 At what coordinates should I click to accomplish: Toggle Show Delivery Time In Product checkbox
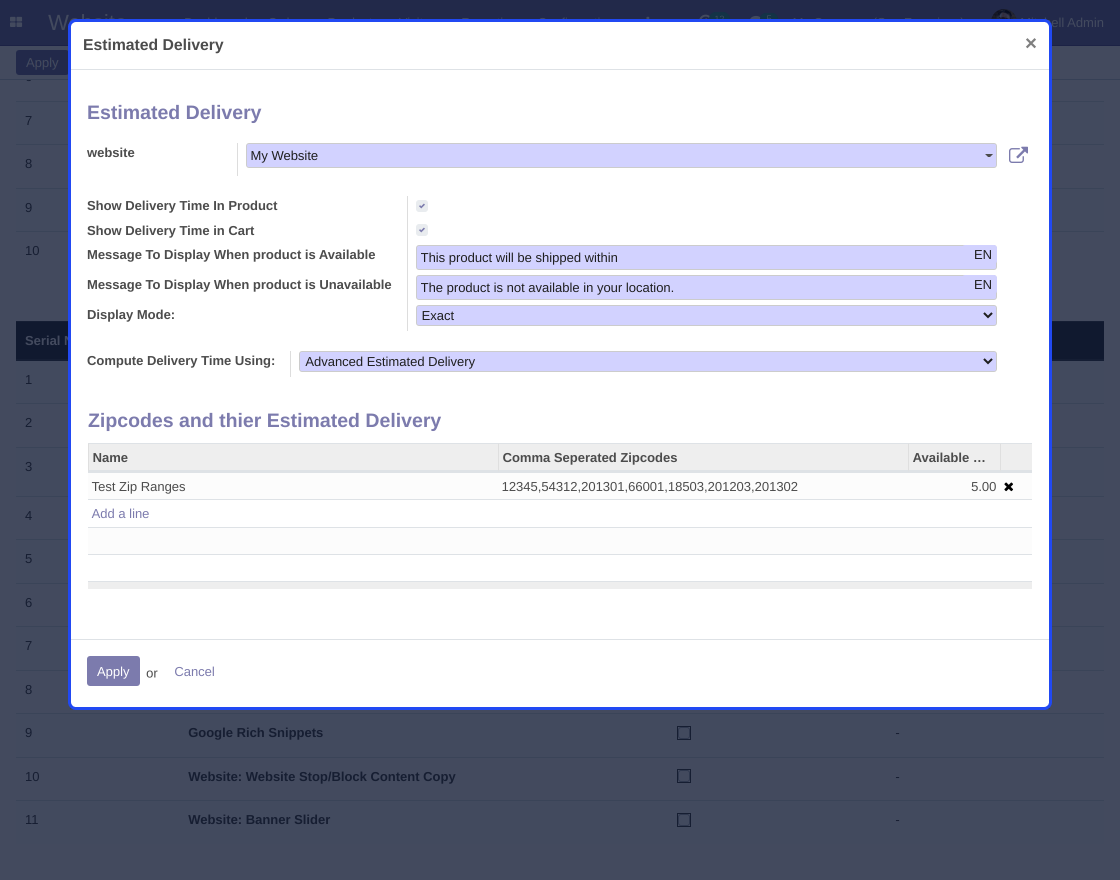tap(422, 206)
